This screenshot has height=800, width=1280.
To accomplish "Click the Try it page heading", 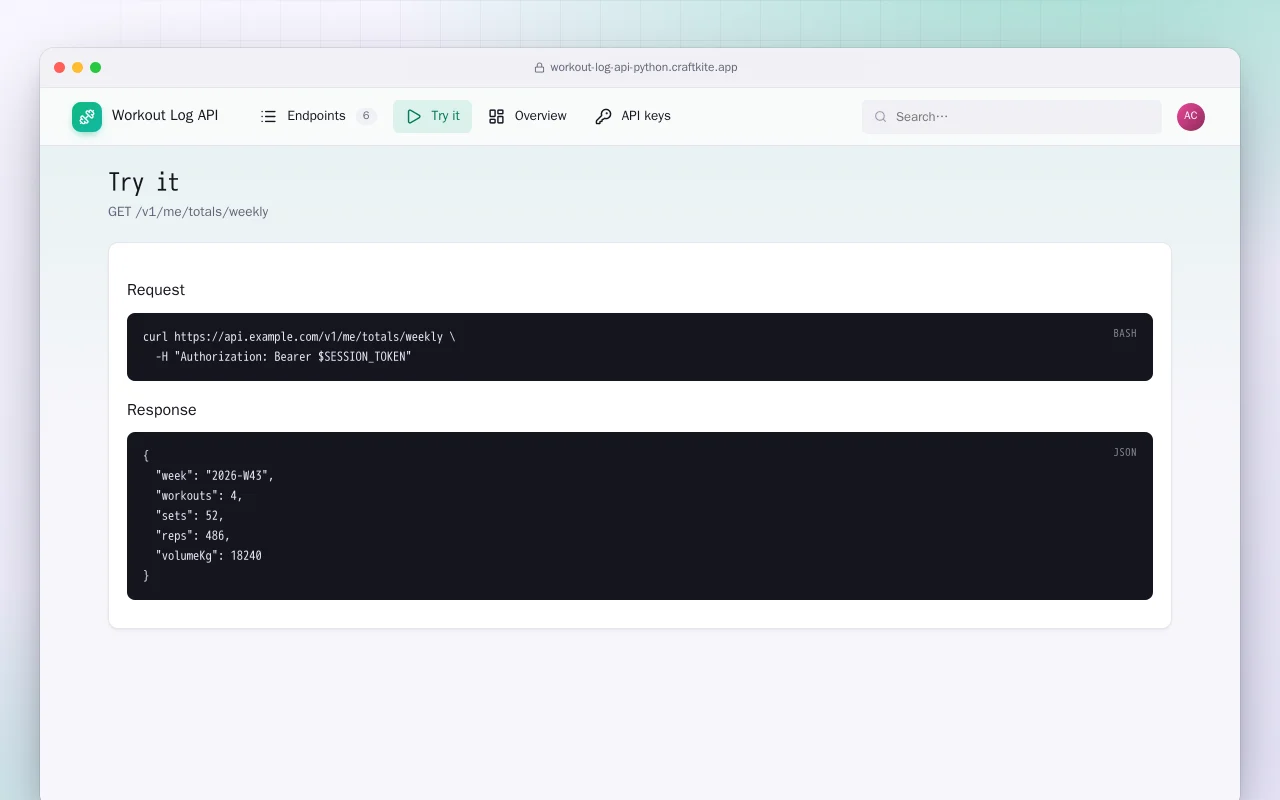I will pos(144,182).
